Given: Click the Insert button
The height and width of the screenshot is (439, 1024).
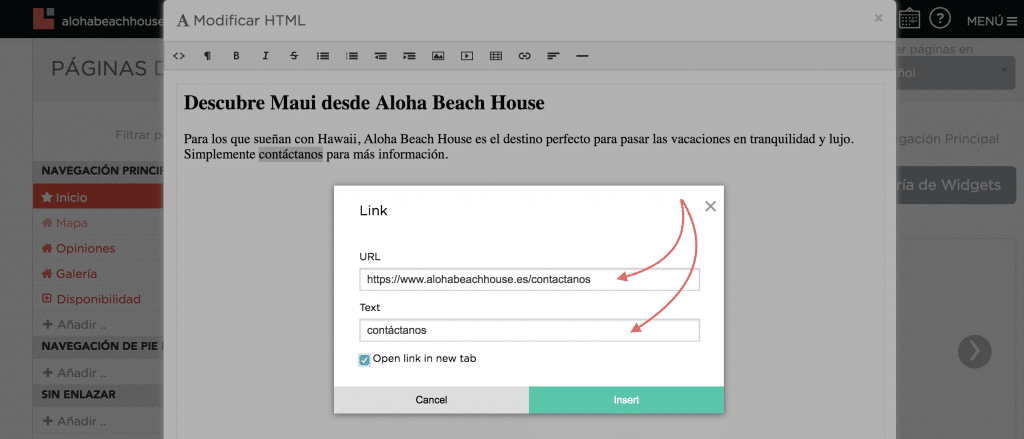Looking at the screenshot, I should click(626, 400).
